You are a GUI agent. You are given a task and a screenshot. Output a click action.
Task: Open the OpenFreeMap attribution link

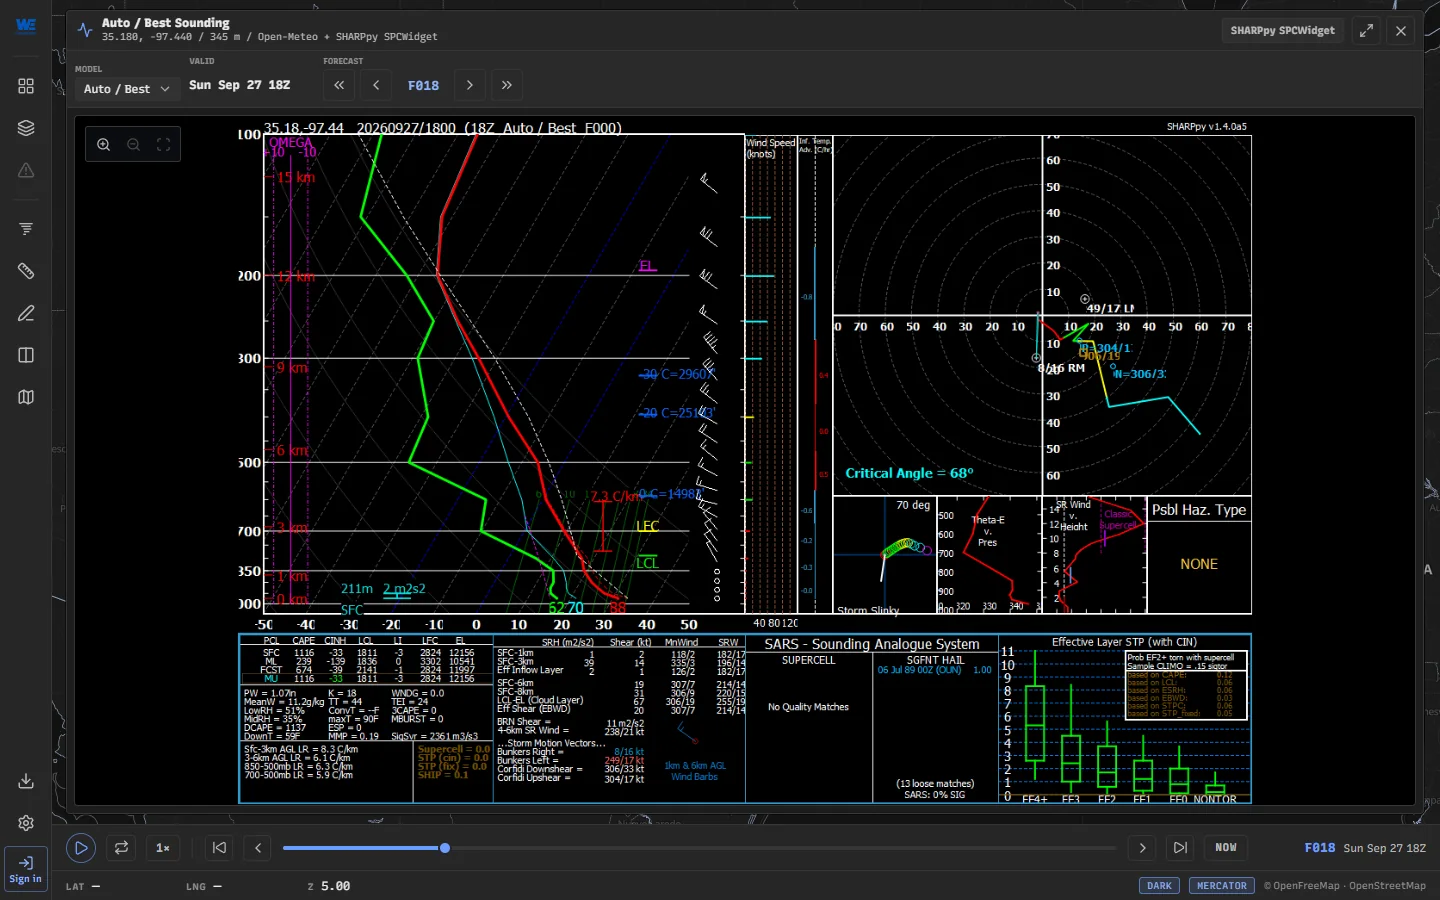[x=1306, y=886]
